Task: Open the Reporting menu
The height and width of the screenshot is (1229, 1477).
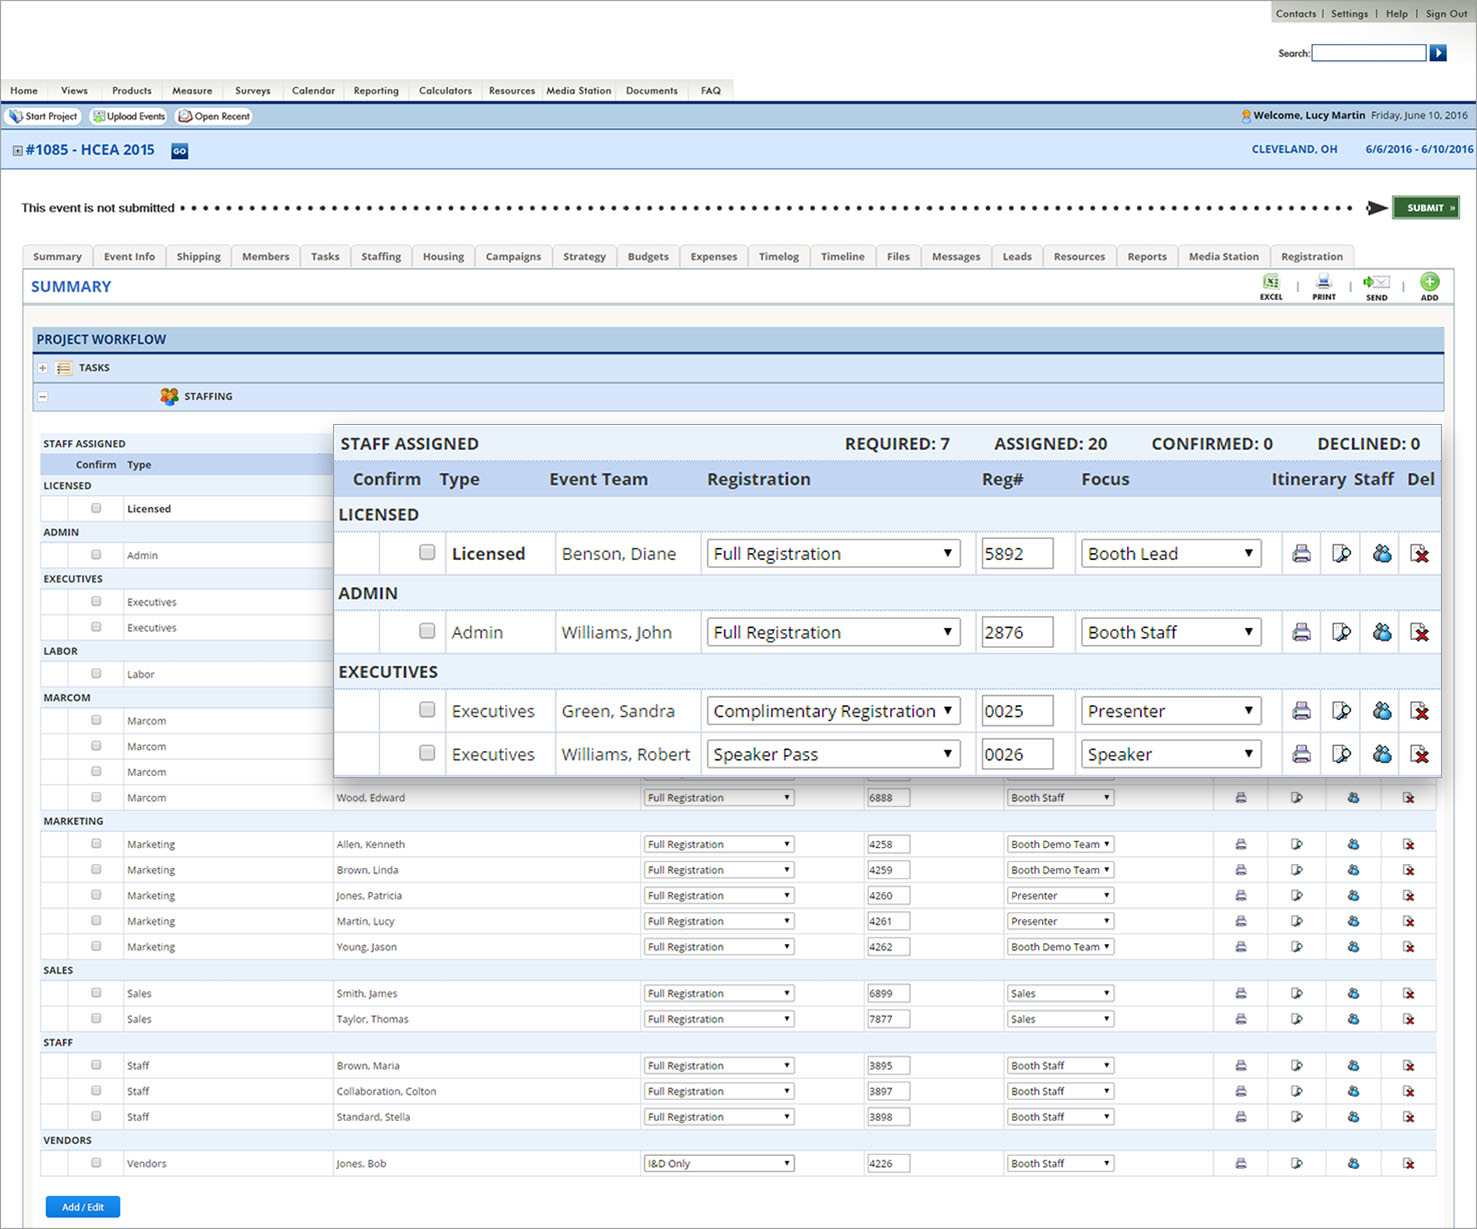Action: coord(376,91)
